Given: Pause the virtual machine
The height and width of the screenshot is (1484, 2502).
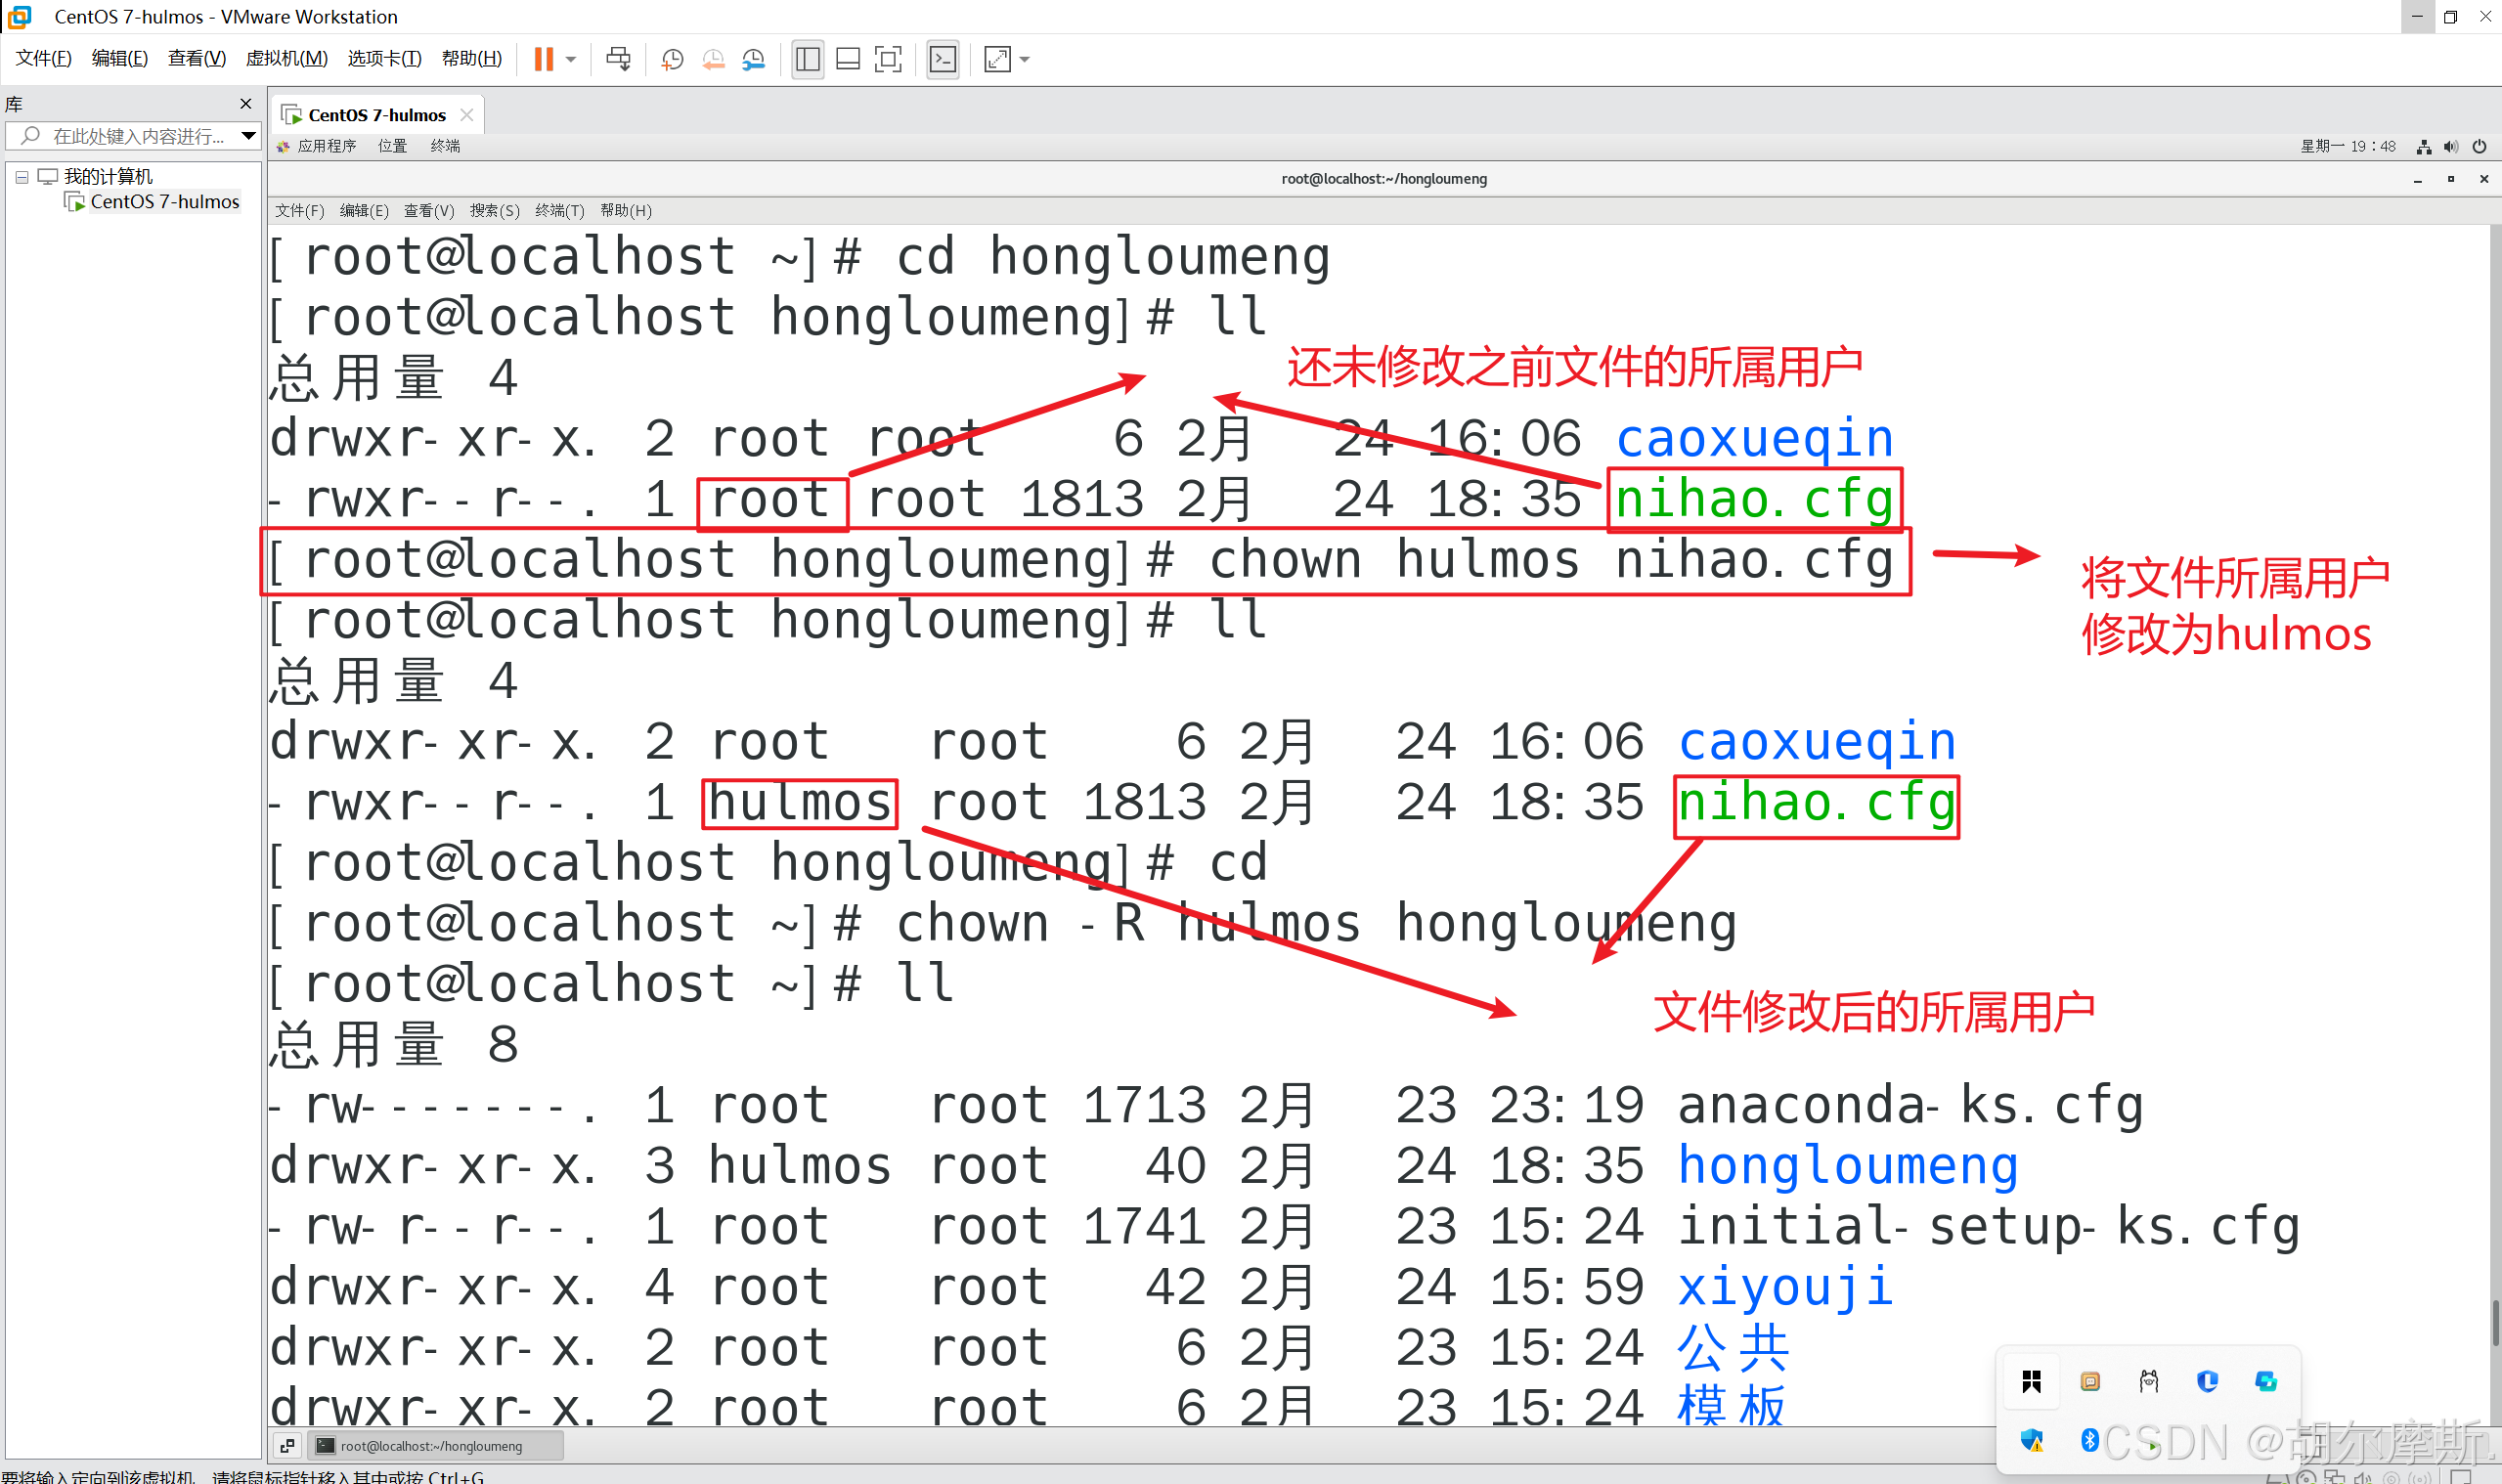Looking at the screenshot, I should (543, 59).
